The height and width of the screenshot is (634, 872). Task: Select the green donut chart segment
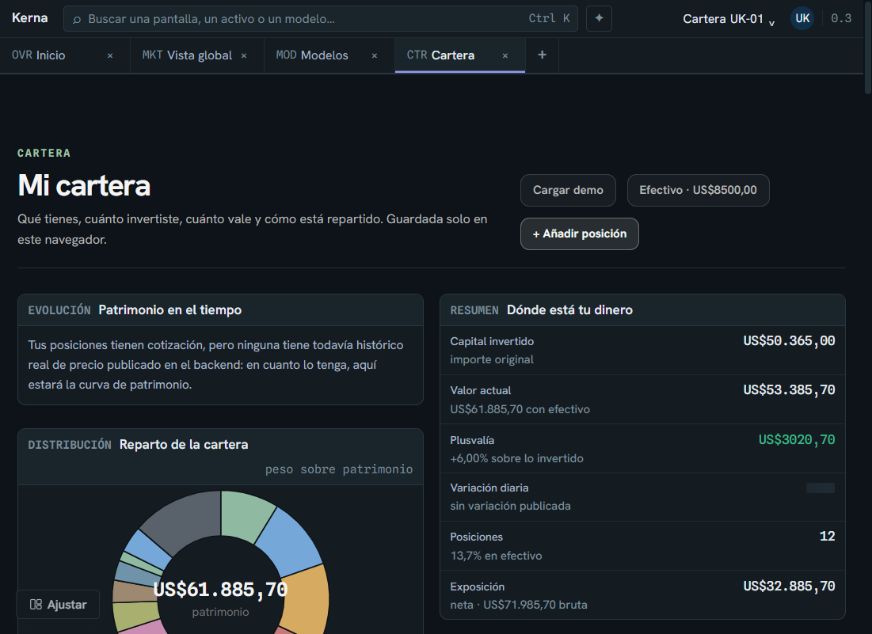(x=244, y=513)
